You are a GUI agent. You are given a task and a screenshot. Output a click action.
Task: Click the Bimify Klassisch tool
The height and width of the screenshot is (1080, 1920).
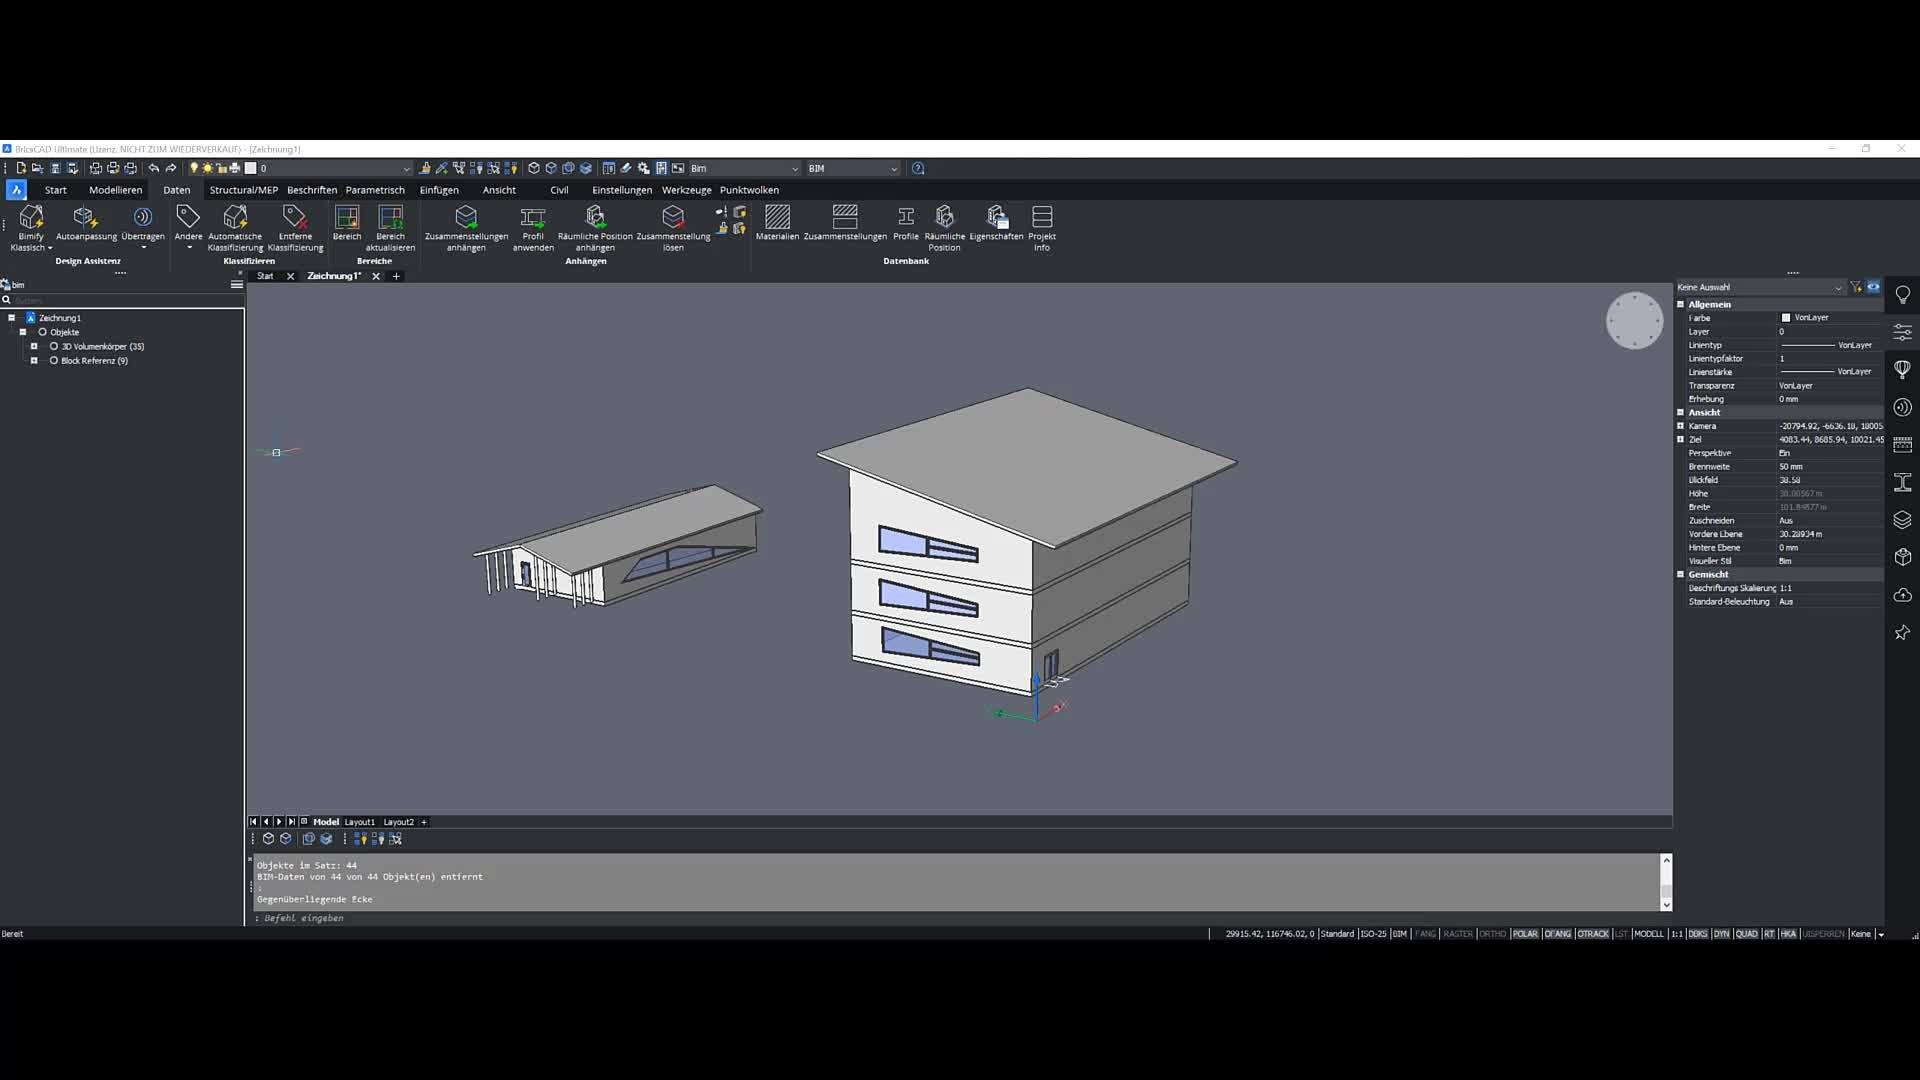(31, 228)
